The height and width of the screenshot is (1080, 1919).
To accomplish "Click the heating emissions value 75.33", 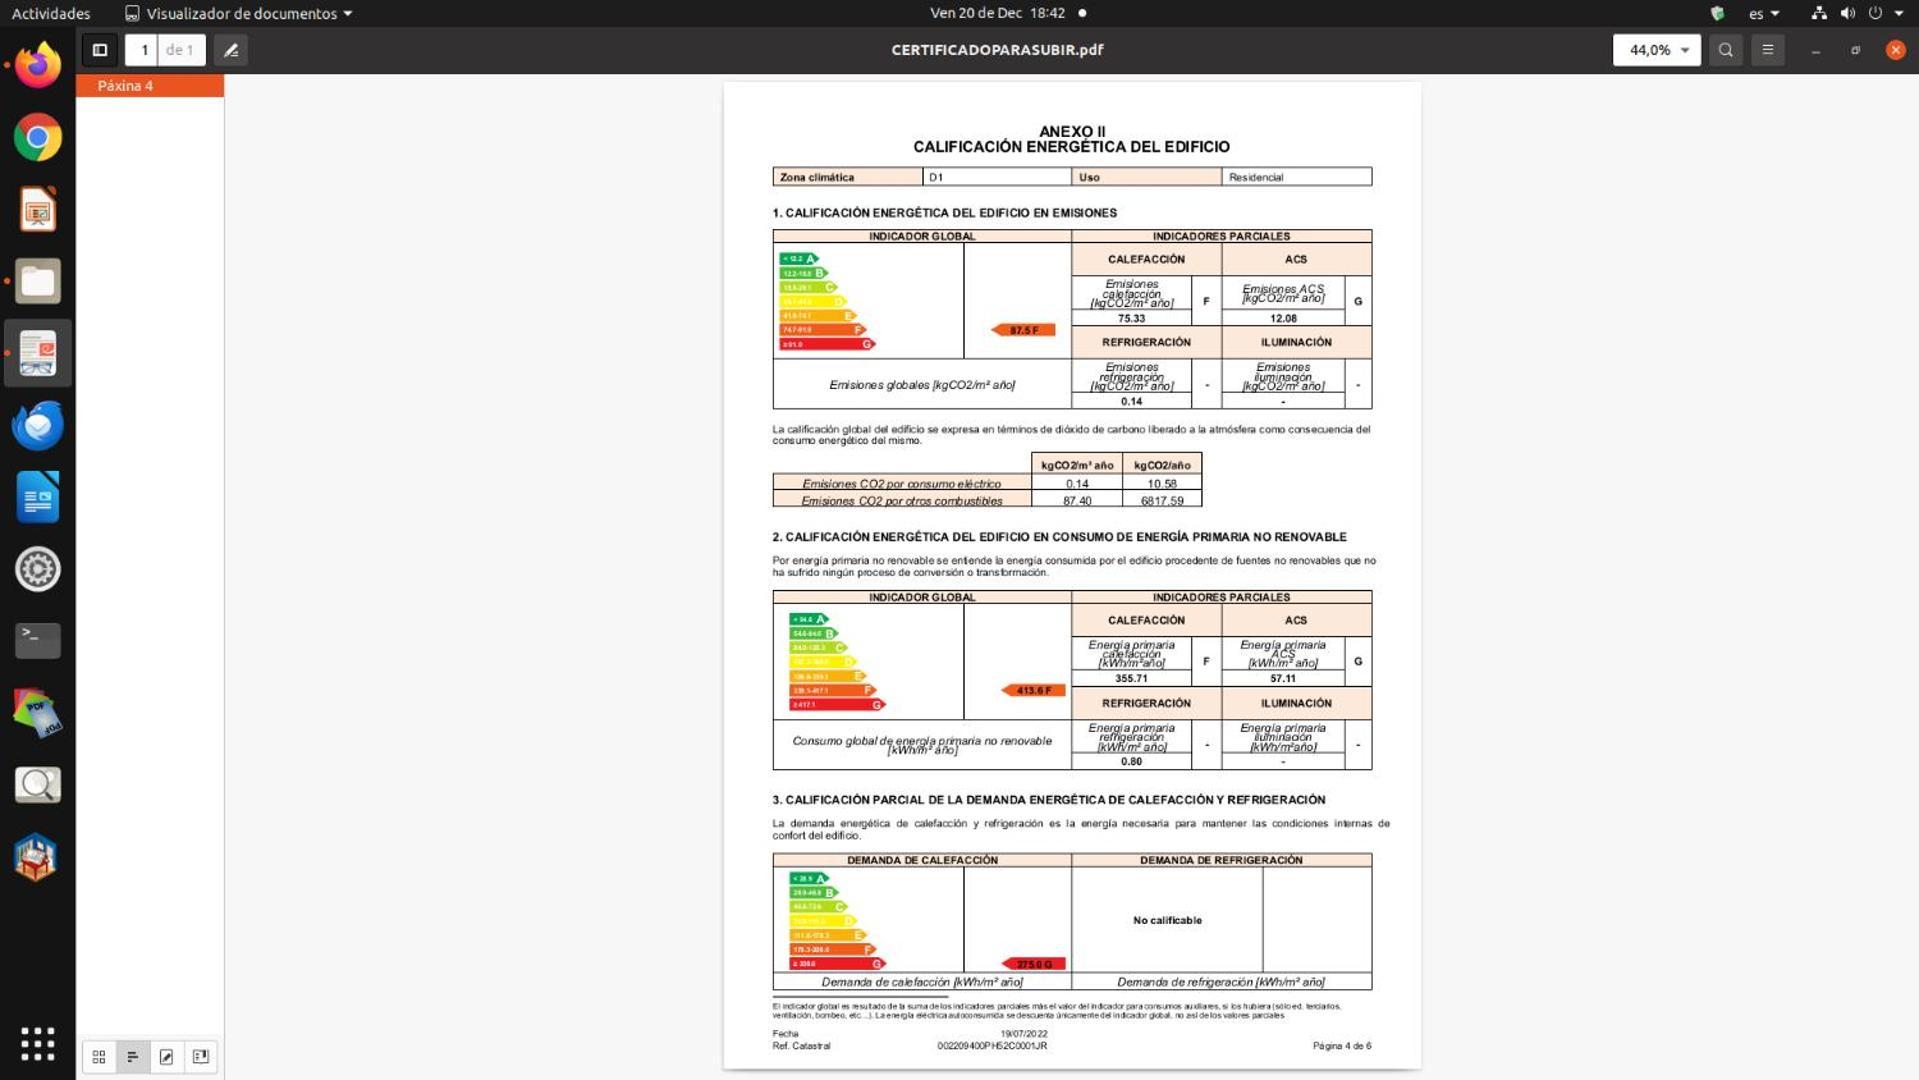I will click(1131, 319).
